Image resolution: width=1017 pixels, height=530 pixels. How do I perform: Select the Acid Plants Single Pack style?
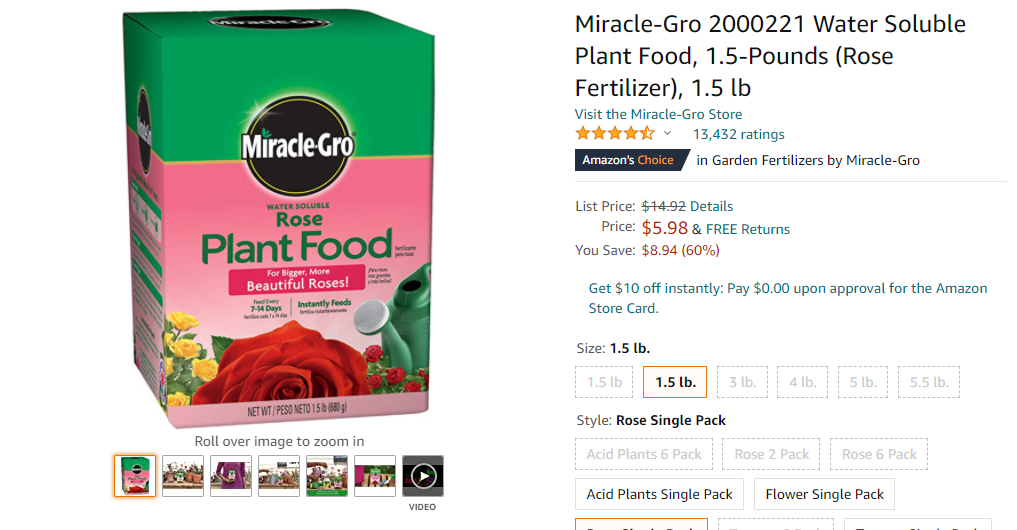pos(660,494)
